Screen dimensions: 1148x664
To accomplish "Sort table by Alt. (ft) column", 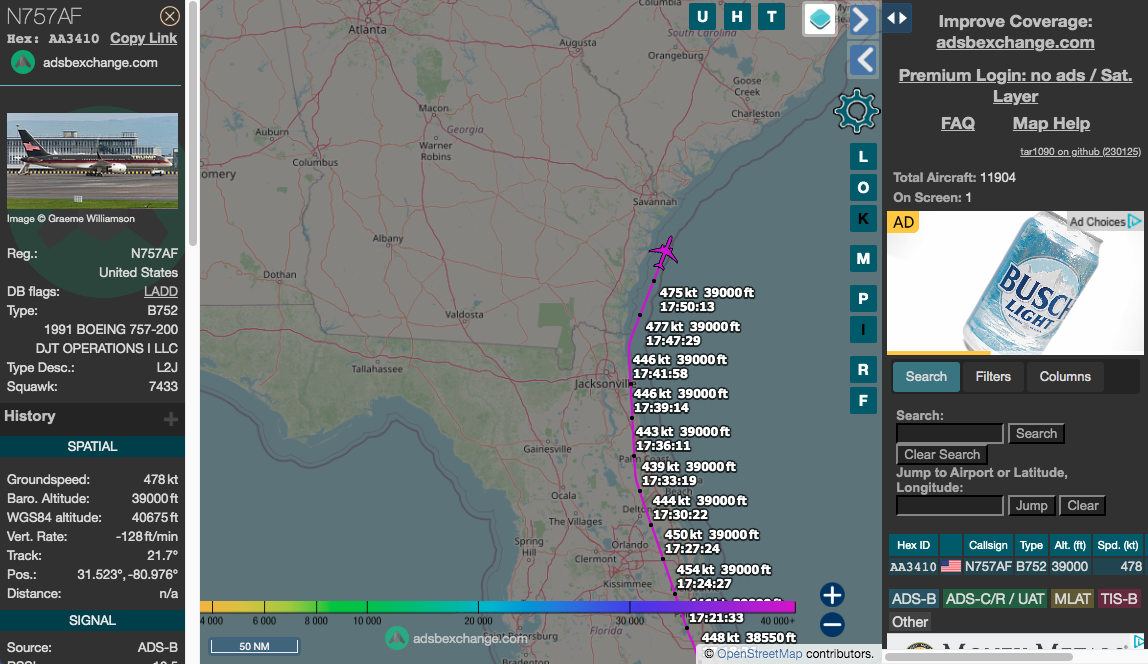I will click(x=1070, y=545).
